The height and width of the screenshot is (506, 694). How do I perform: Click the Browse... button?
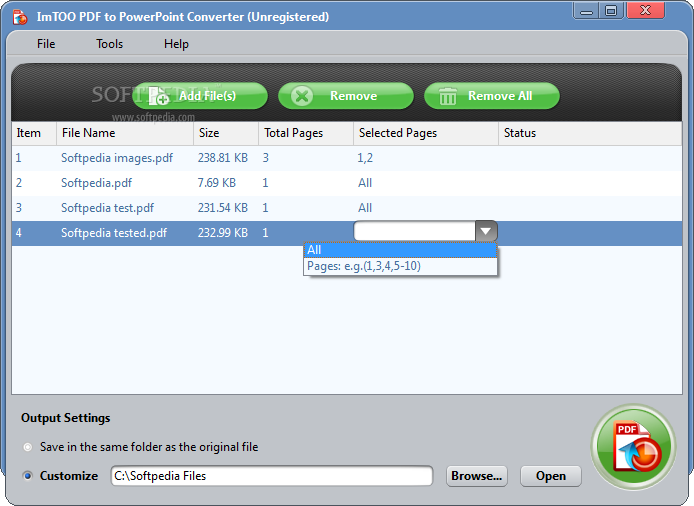pyautogui.click(x=477, y=476)
